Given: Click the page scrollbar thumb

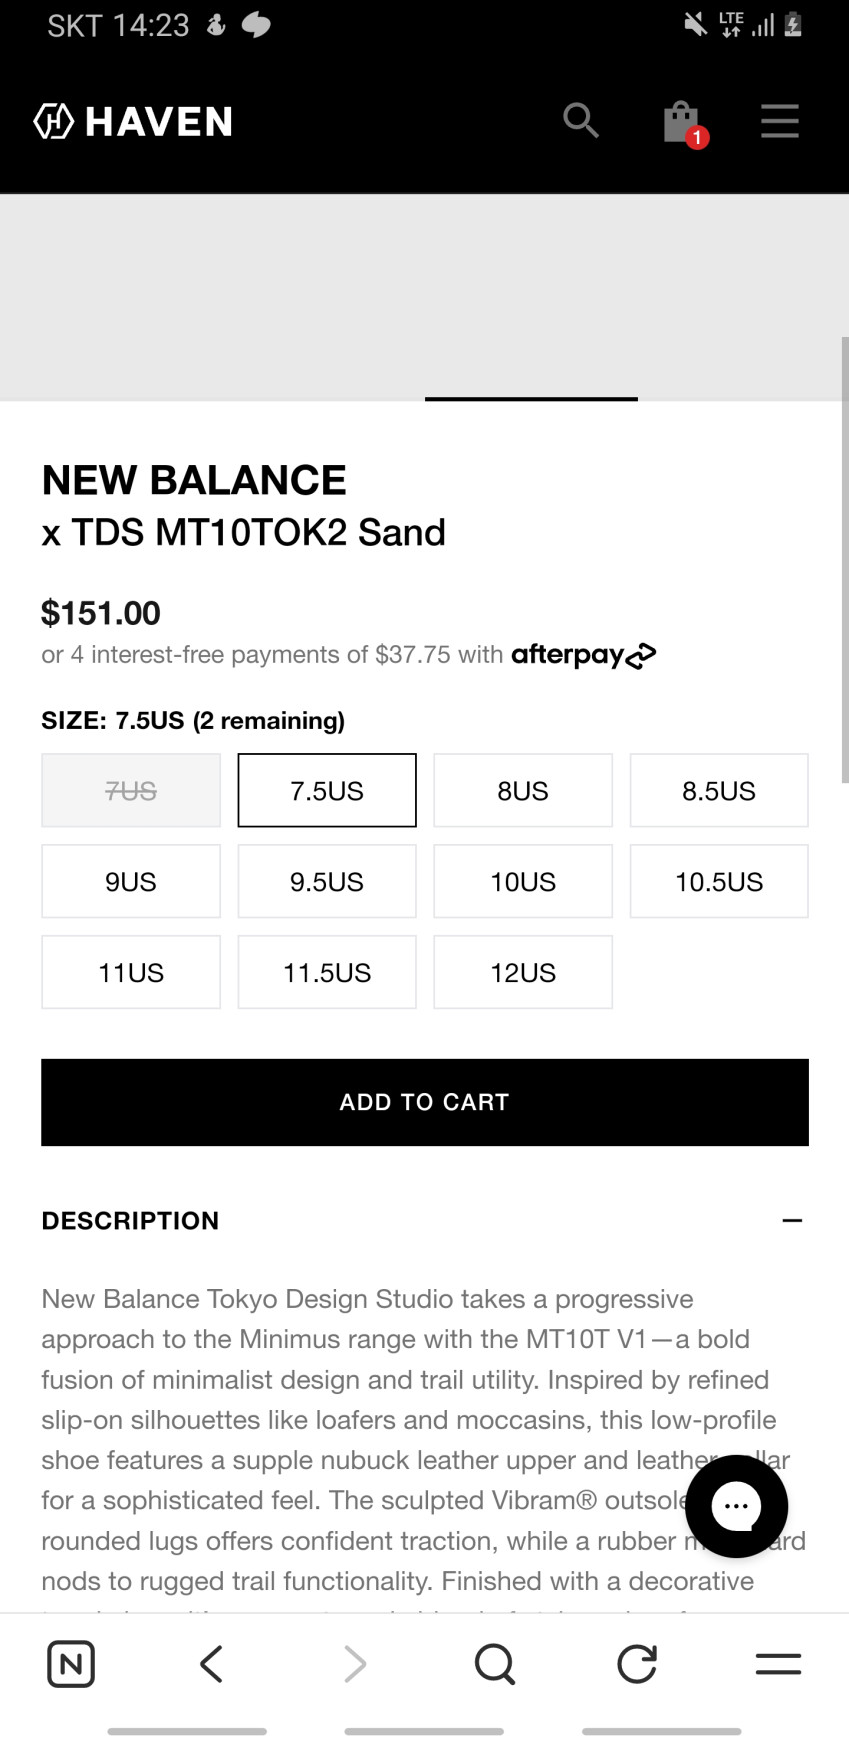Looking at the screenshot, I should (845, 560).
